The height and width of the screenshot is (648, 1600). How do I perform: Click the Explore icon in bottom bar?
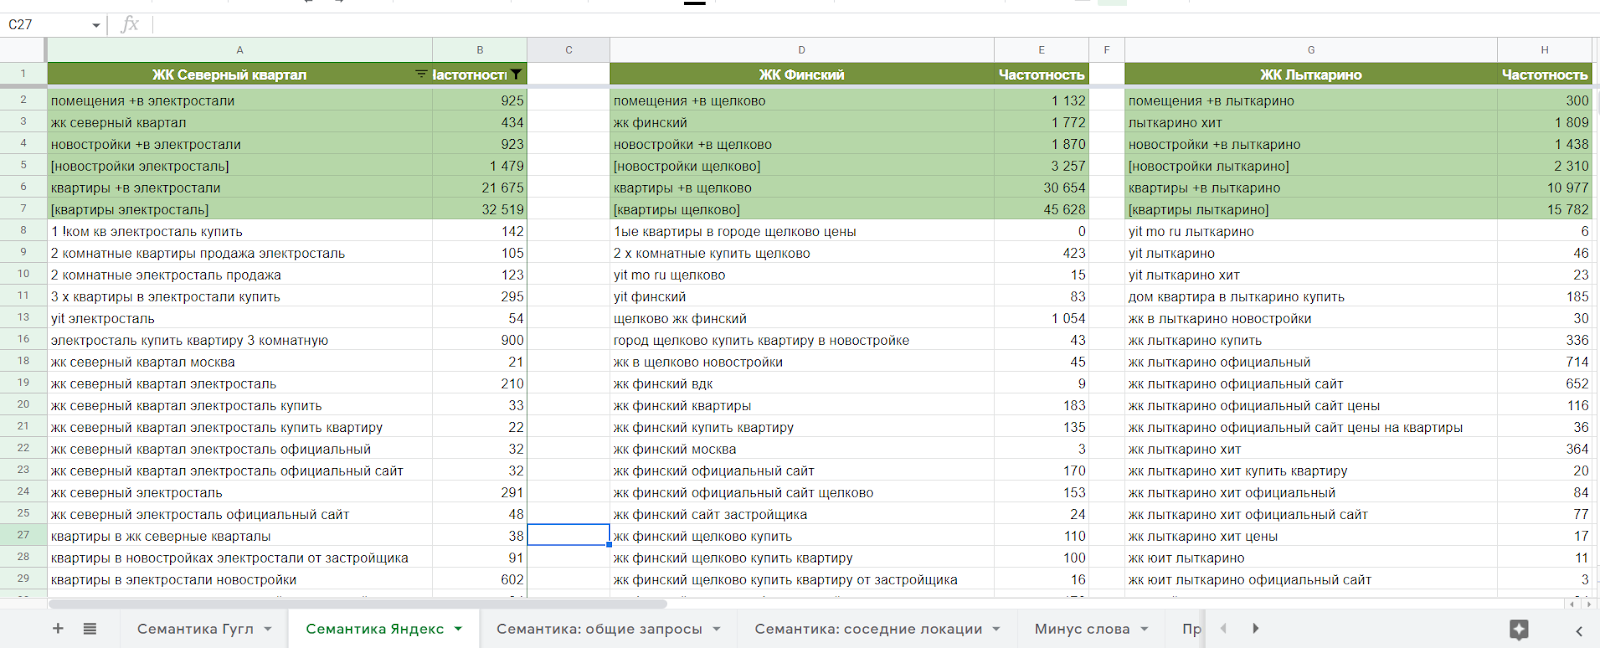(x=1519, y=629)
